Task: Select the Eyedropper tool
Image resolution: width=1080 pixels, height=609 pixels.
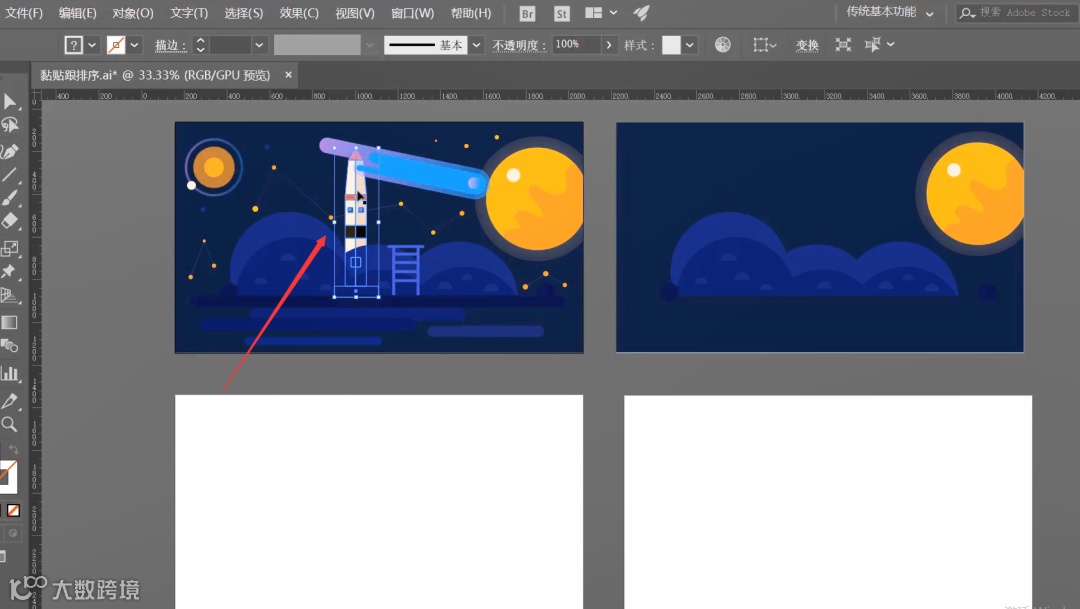Action: (x=10, y=401)
